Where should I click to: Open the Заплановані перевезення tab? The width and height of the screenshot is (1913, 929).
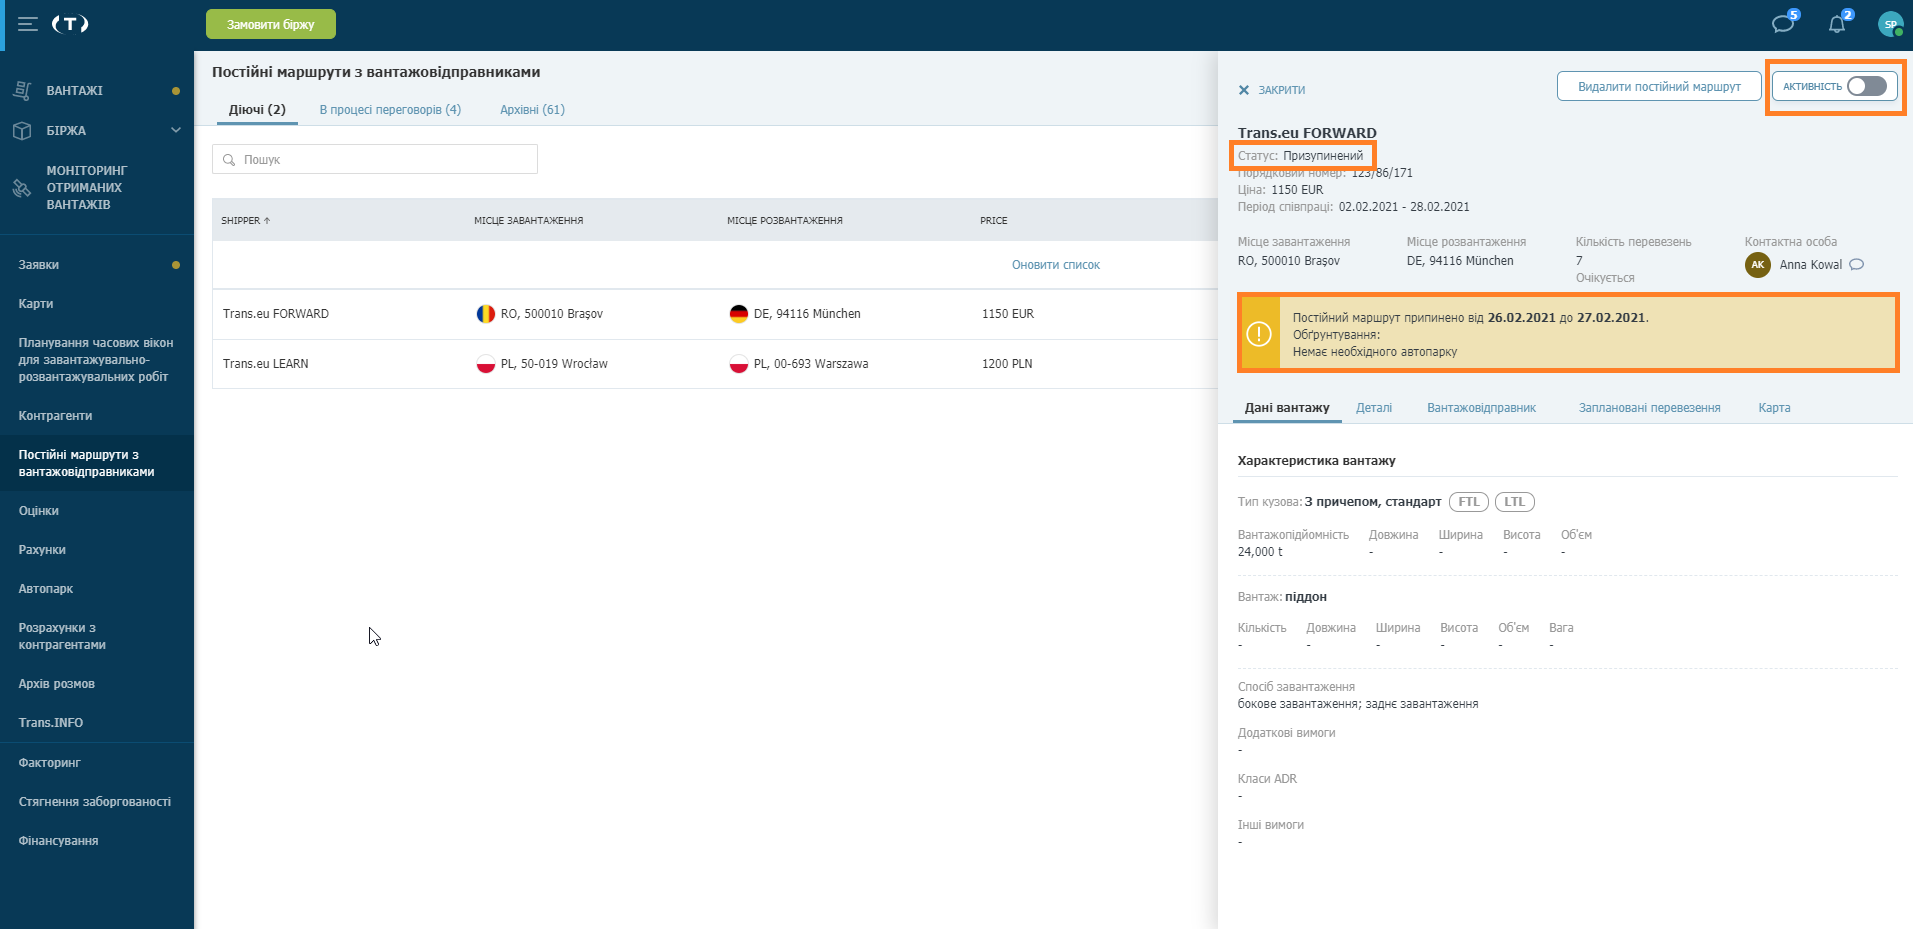1649,408
